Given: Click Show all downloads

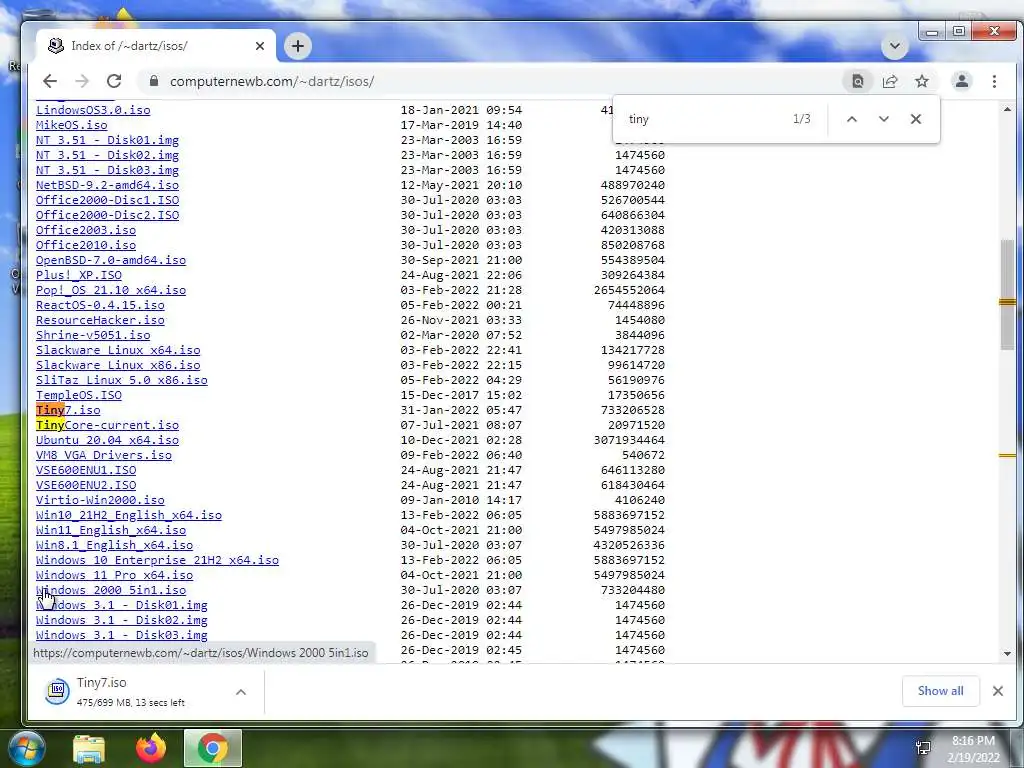Looking at the screenshot, I should point(940,691).
